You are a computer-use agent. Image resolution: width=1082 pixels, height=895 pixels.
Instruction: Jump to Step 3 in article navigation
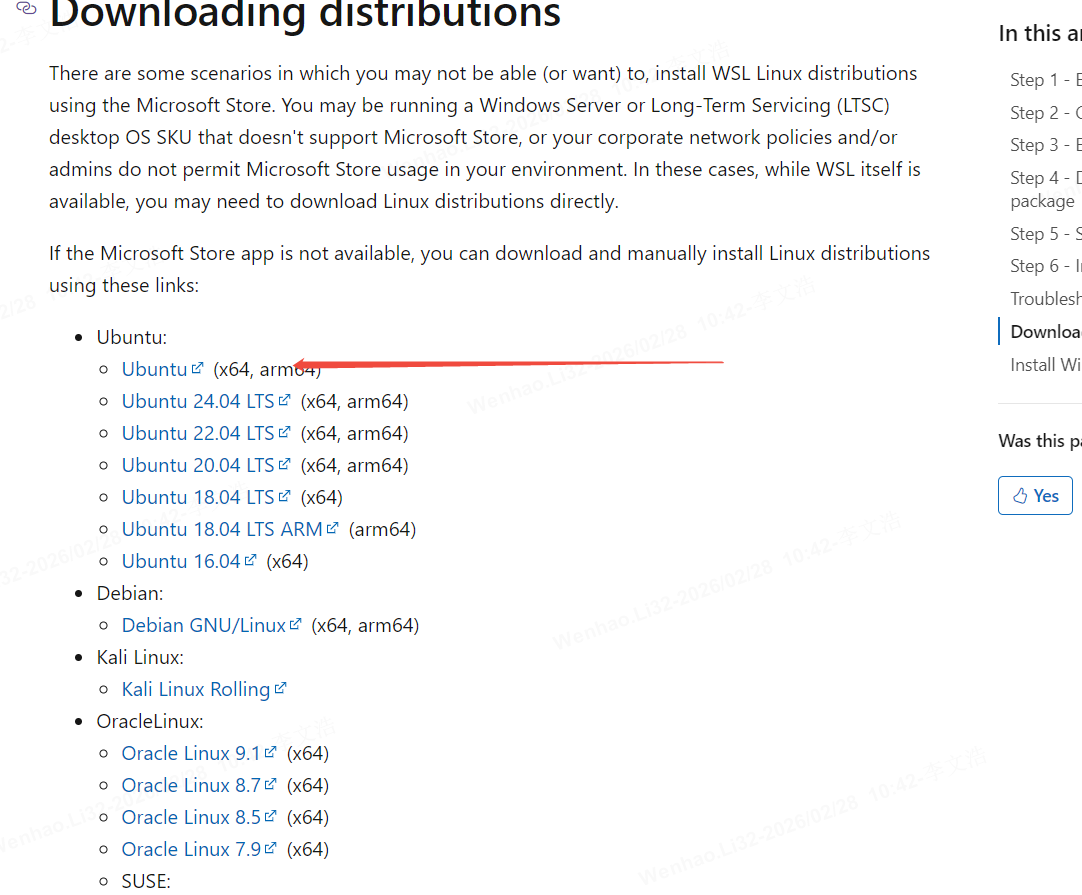pyautogui.click(x=1045, y=145)
